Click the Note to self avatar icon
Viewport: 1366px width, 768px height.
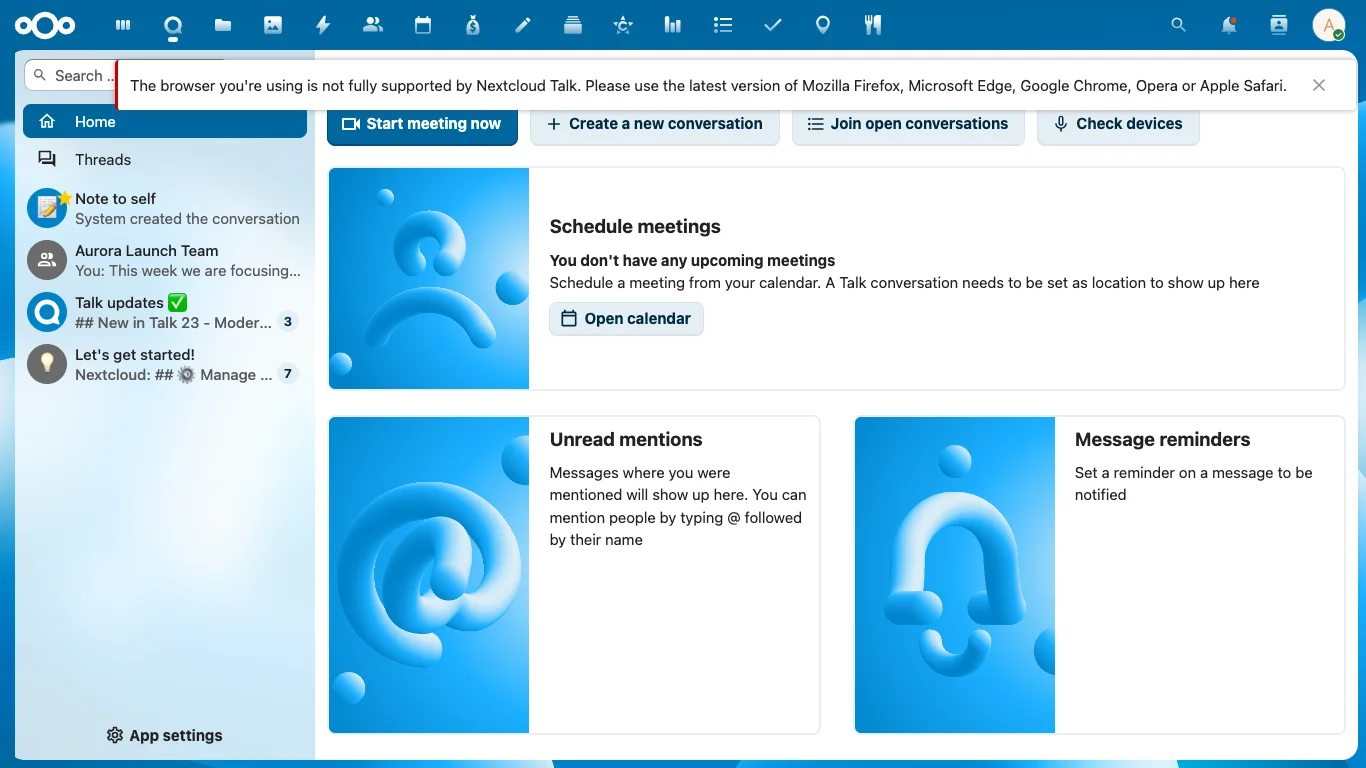coord(47,208)
